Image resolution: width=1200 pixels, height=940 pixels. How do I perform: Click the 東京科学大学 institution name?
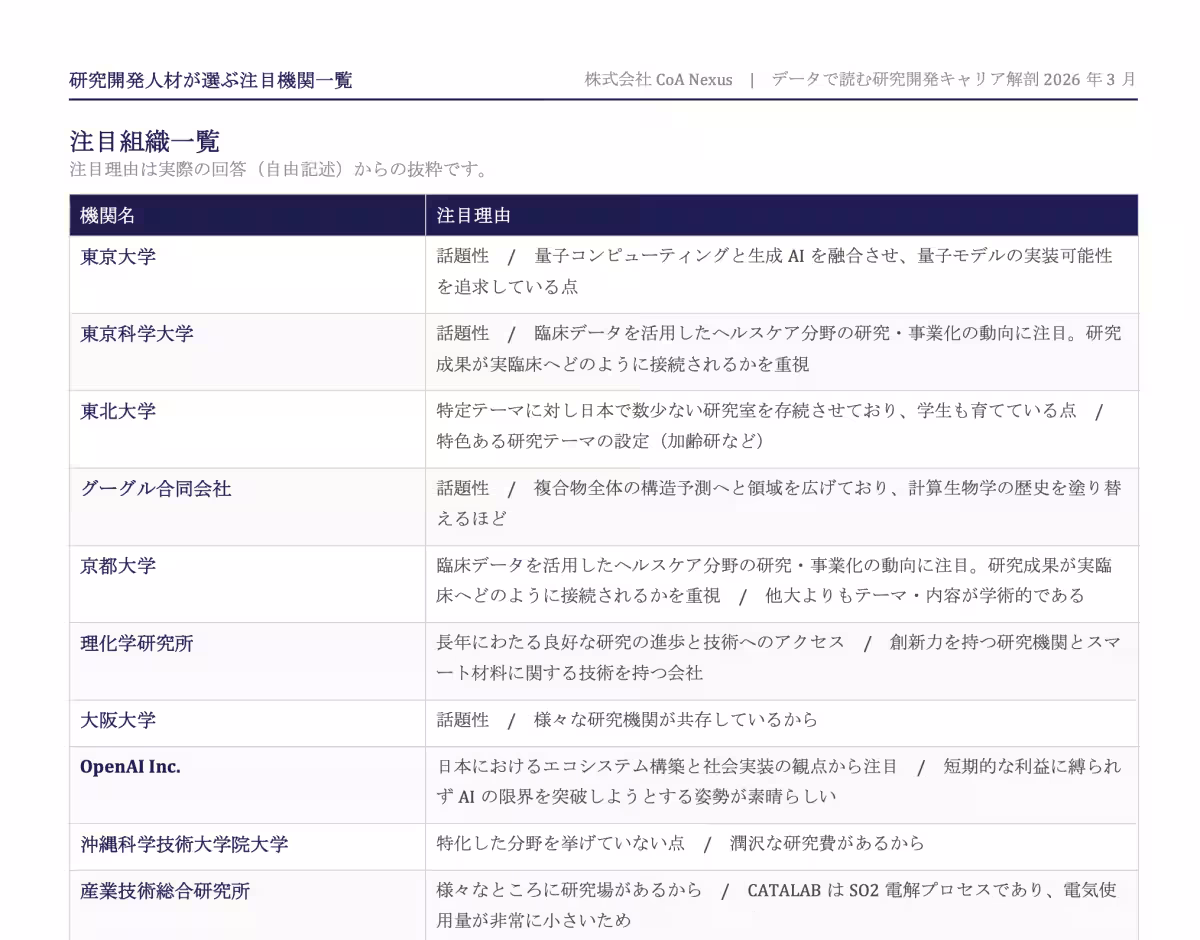coord(137,335)
